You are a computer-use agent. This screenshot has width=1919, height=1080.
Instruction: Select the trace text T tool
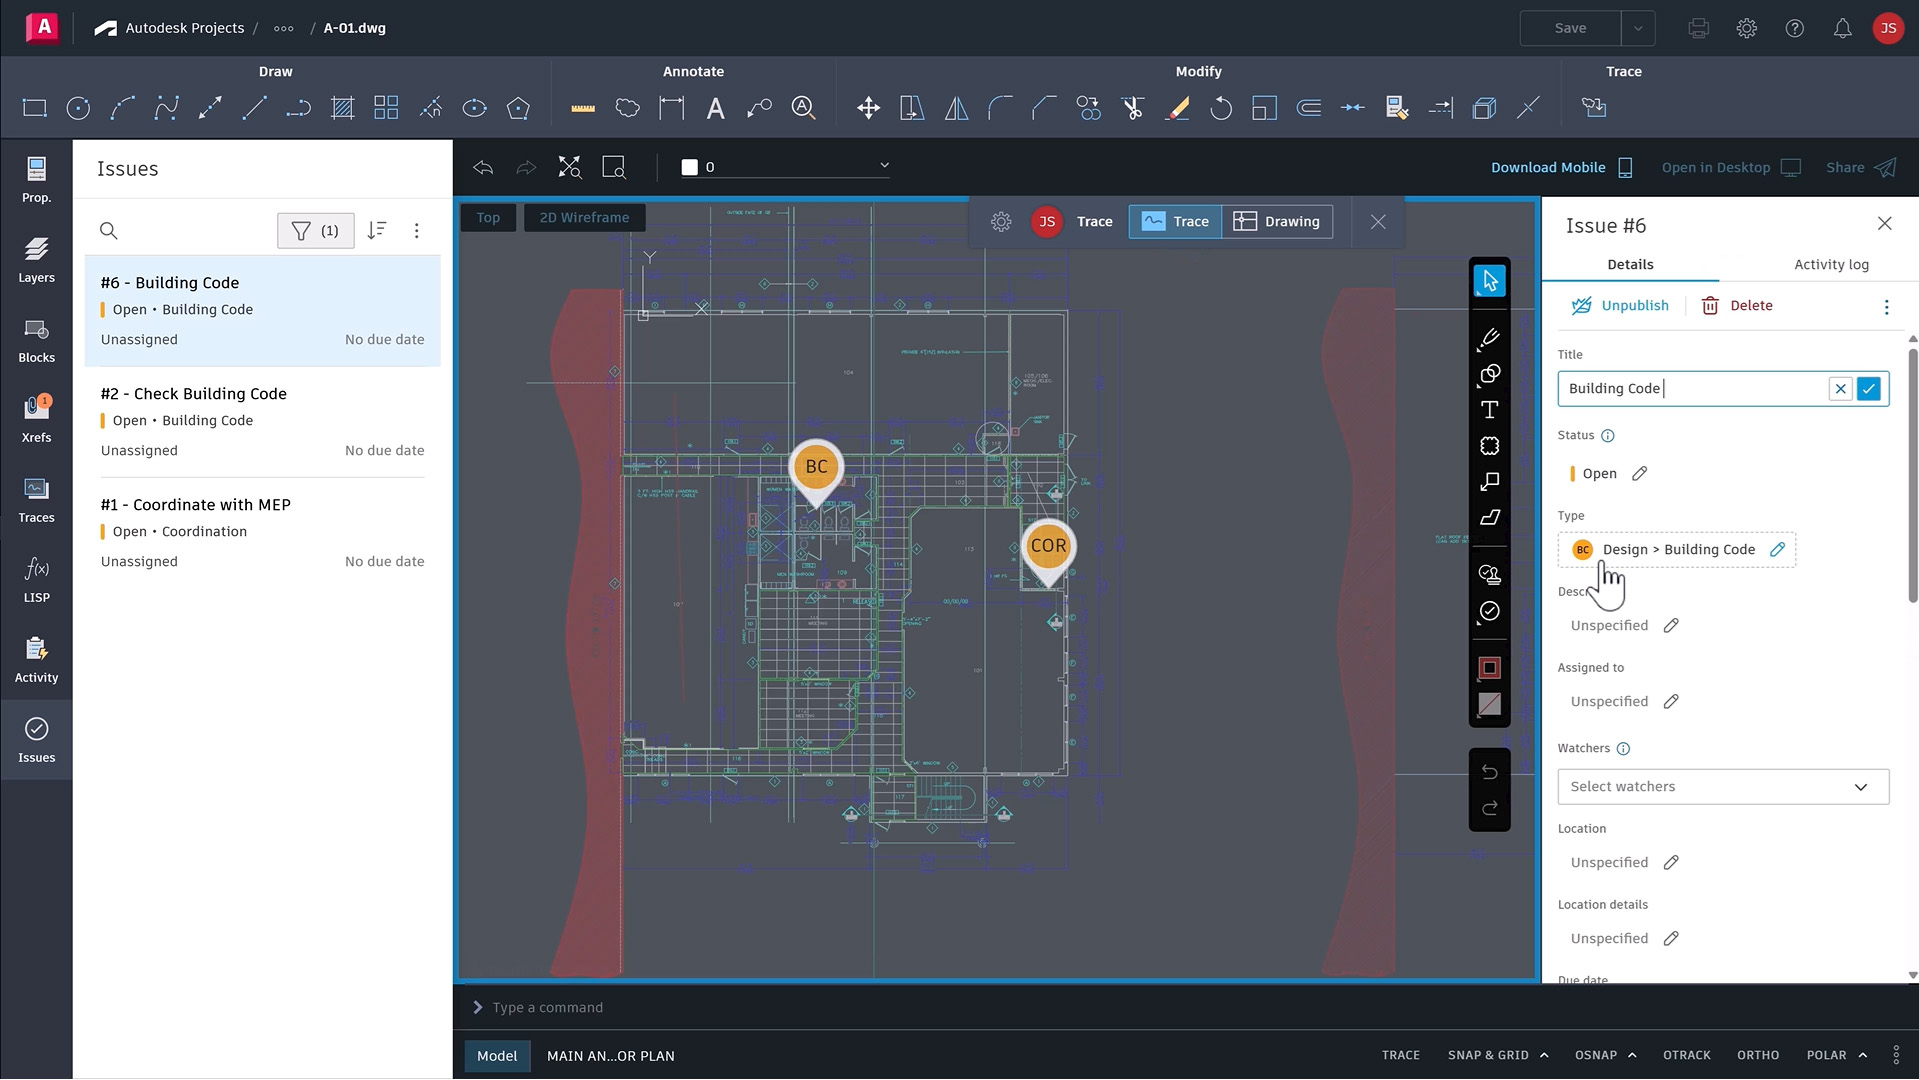1489,410
